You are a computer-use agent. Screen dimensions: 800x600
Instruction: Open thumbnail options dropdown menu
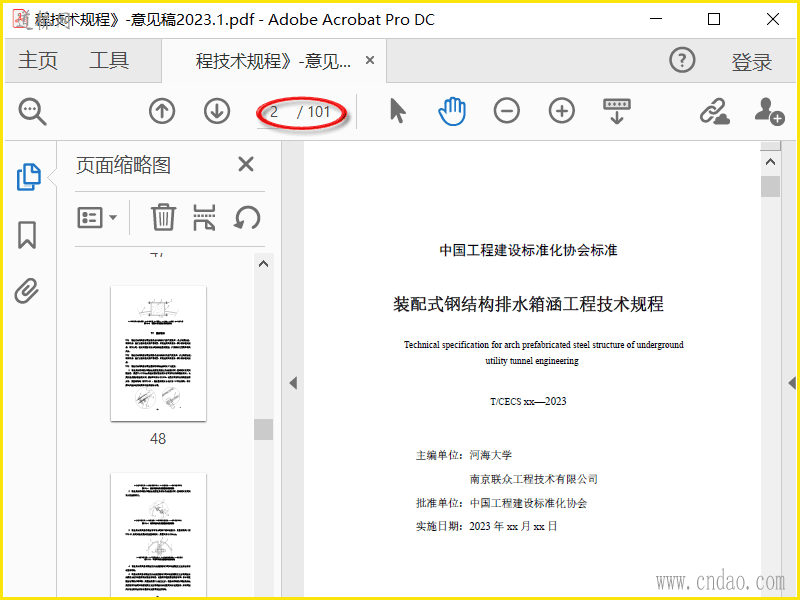tap(97, 218)
